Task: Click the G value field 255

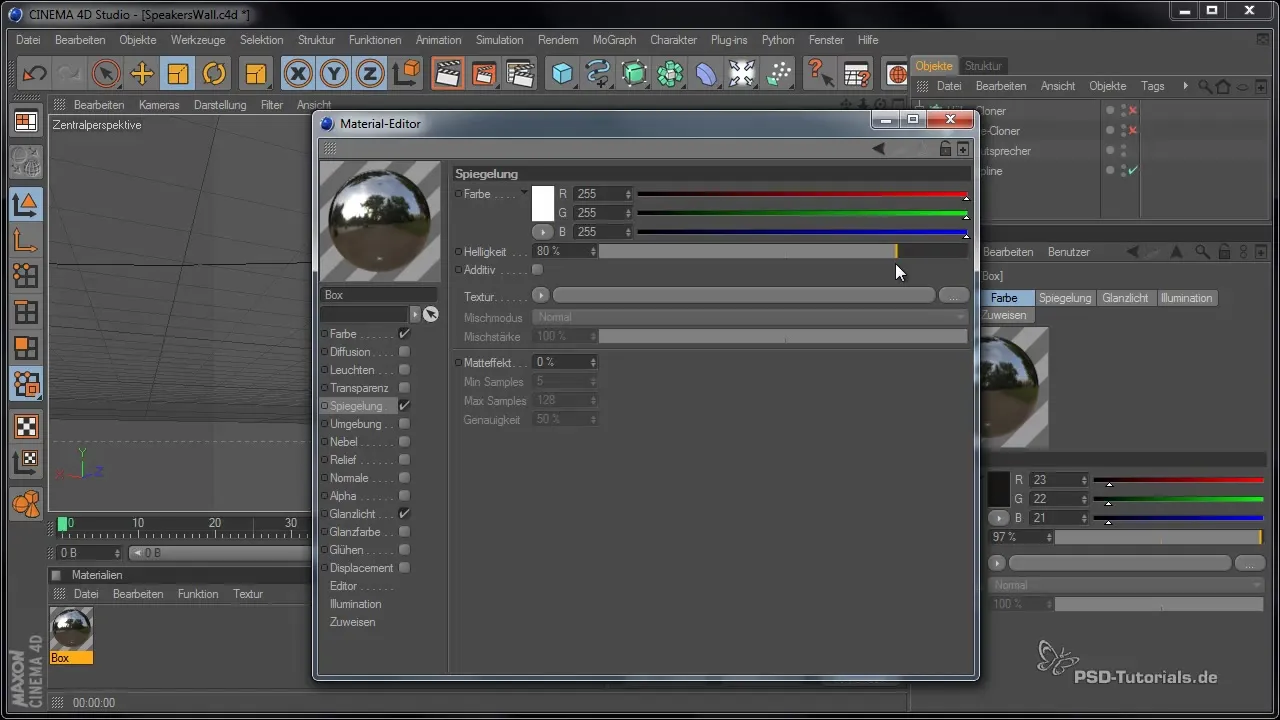Action: tap(597, 213)
